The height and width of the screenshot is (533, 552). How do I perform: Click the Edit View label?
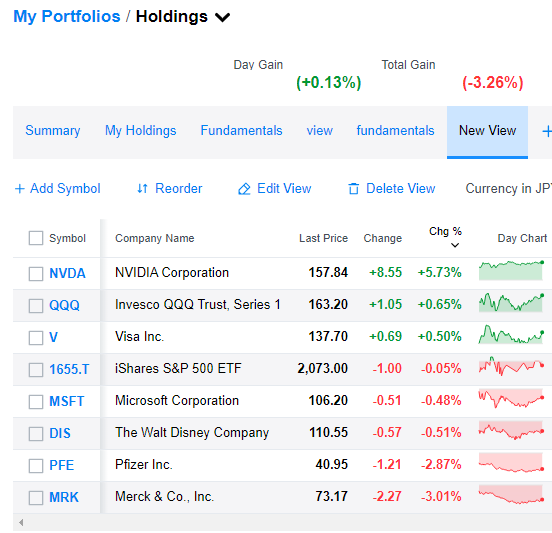click(284, 189)
